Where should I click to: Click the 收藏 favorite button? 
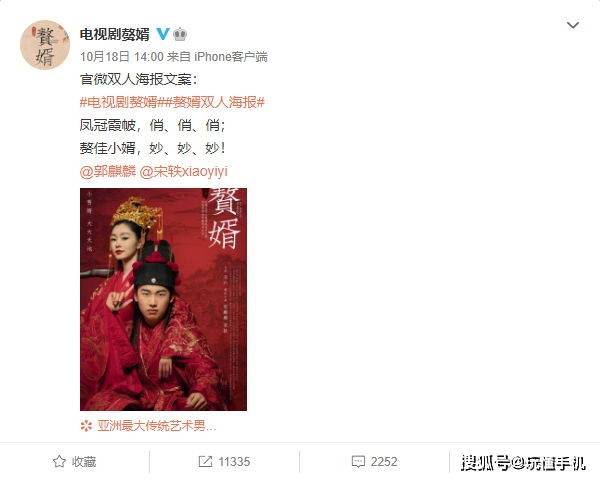pyautogui.click(x=74, y=461)
